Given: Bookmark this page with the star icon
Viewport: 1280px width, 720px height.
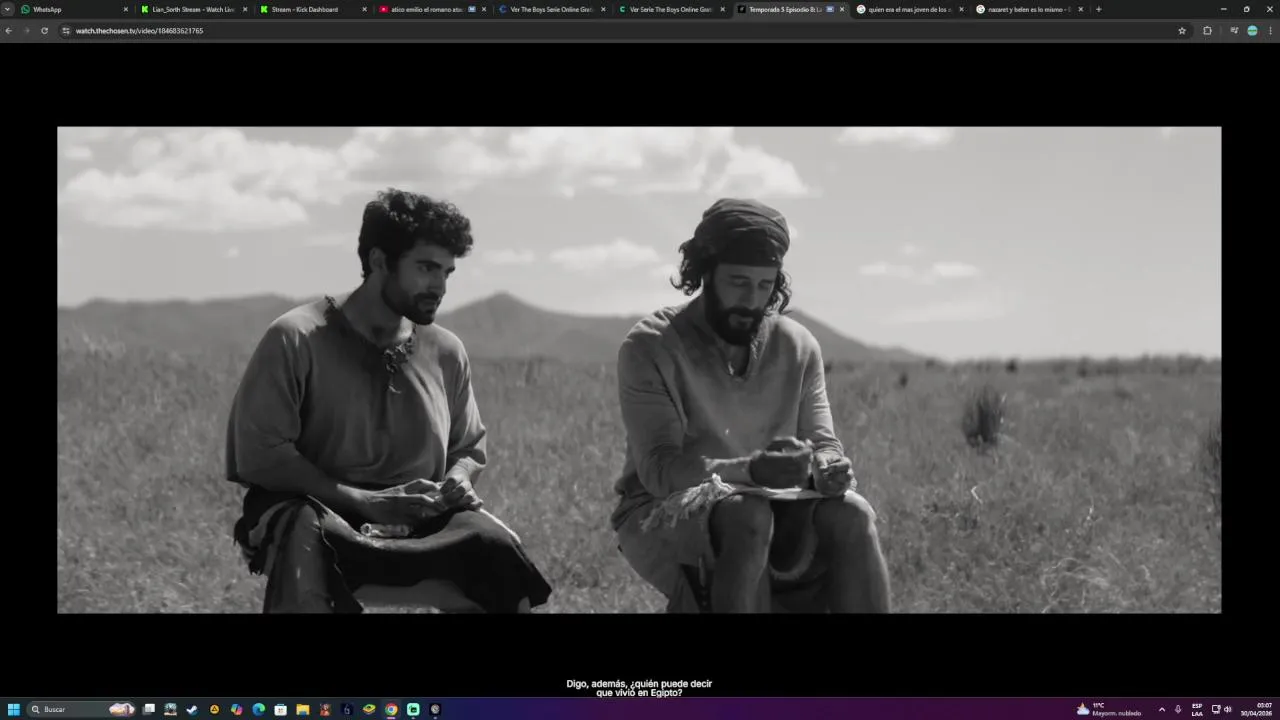Looking at the screenshot, I should click(1182, 31).
